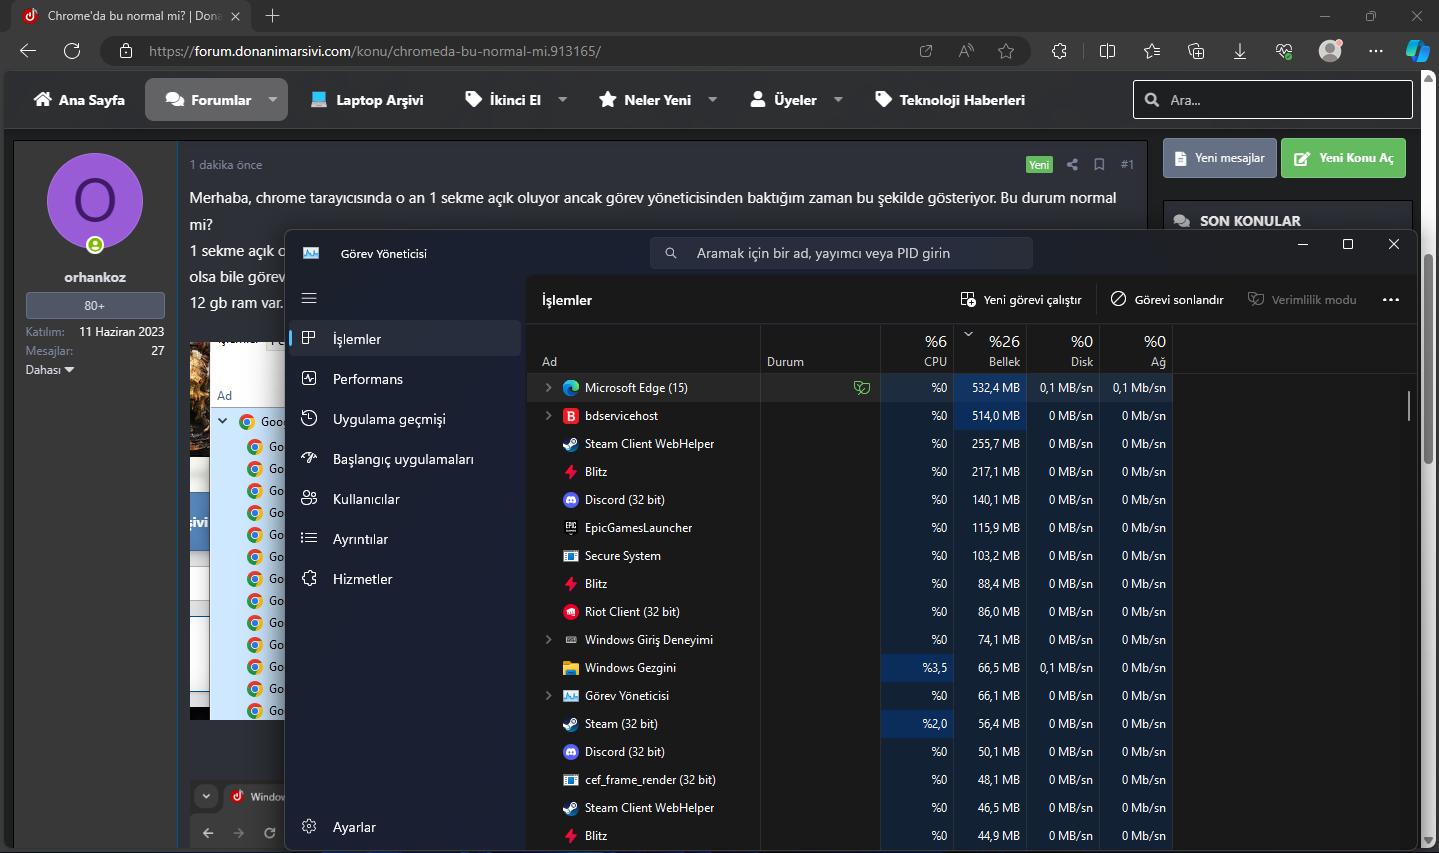Screen dimensions: 1439x853
Task: Open Hizmetler page in Task Manager
Action: pos(405,579)
